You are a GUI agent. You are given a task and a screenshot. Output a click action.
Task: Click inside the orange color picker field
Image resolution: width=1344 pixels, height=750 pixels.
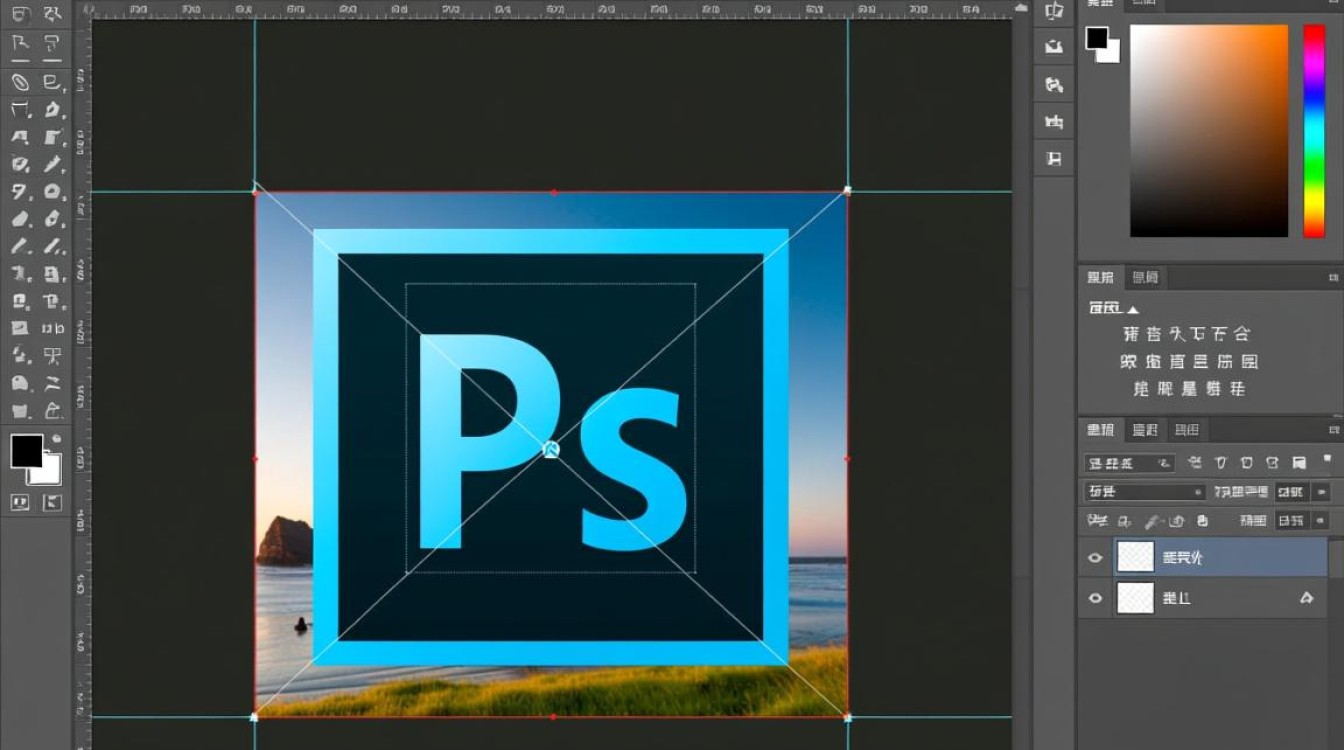click(1209, 131)
